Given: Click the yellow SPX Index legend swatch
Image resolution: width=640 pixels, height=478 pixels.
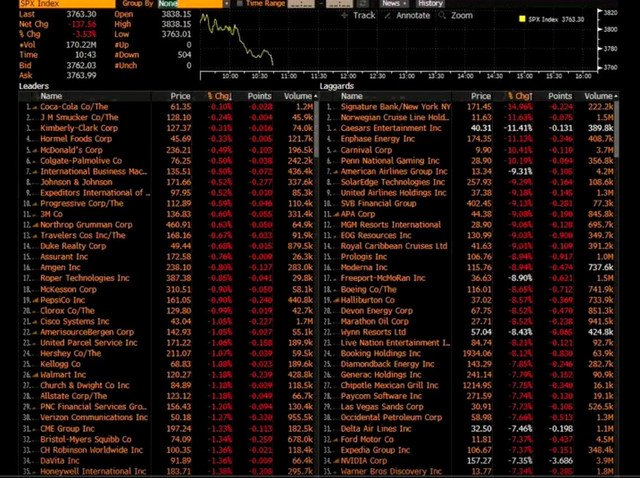Looking at the screenshot, I should coord(522,19).
